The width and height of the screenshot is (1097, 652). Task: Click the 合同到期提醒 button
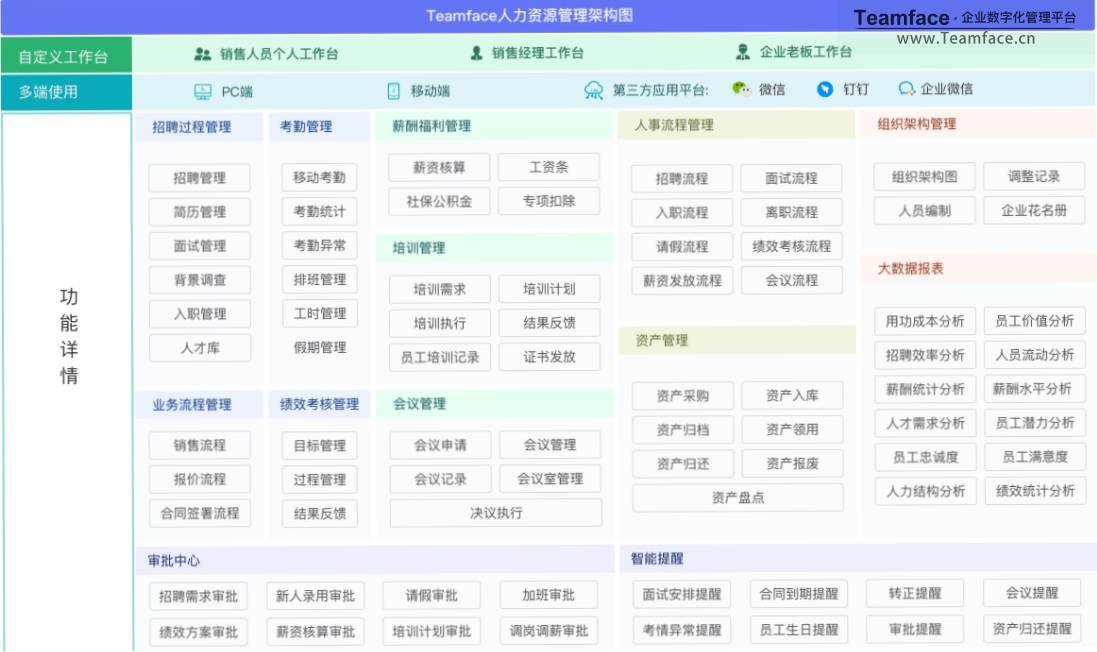pos(798,594)
